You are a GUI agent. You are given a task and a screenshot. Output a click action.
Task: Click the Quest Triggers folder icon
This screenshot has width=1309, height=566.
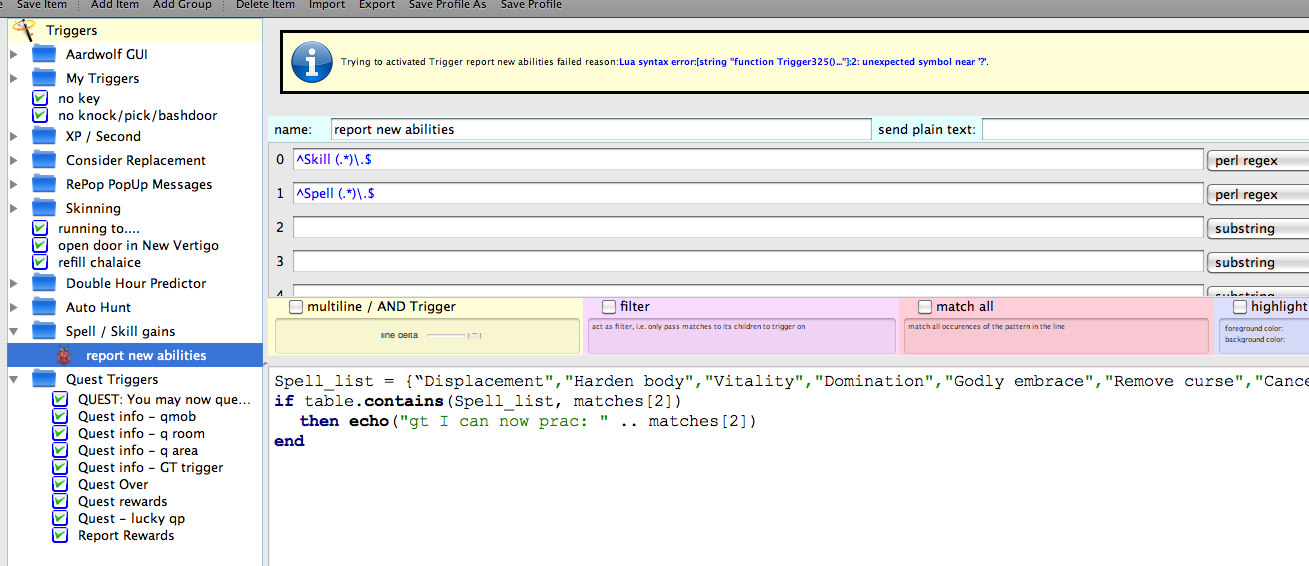pos(44,379)
